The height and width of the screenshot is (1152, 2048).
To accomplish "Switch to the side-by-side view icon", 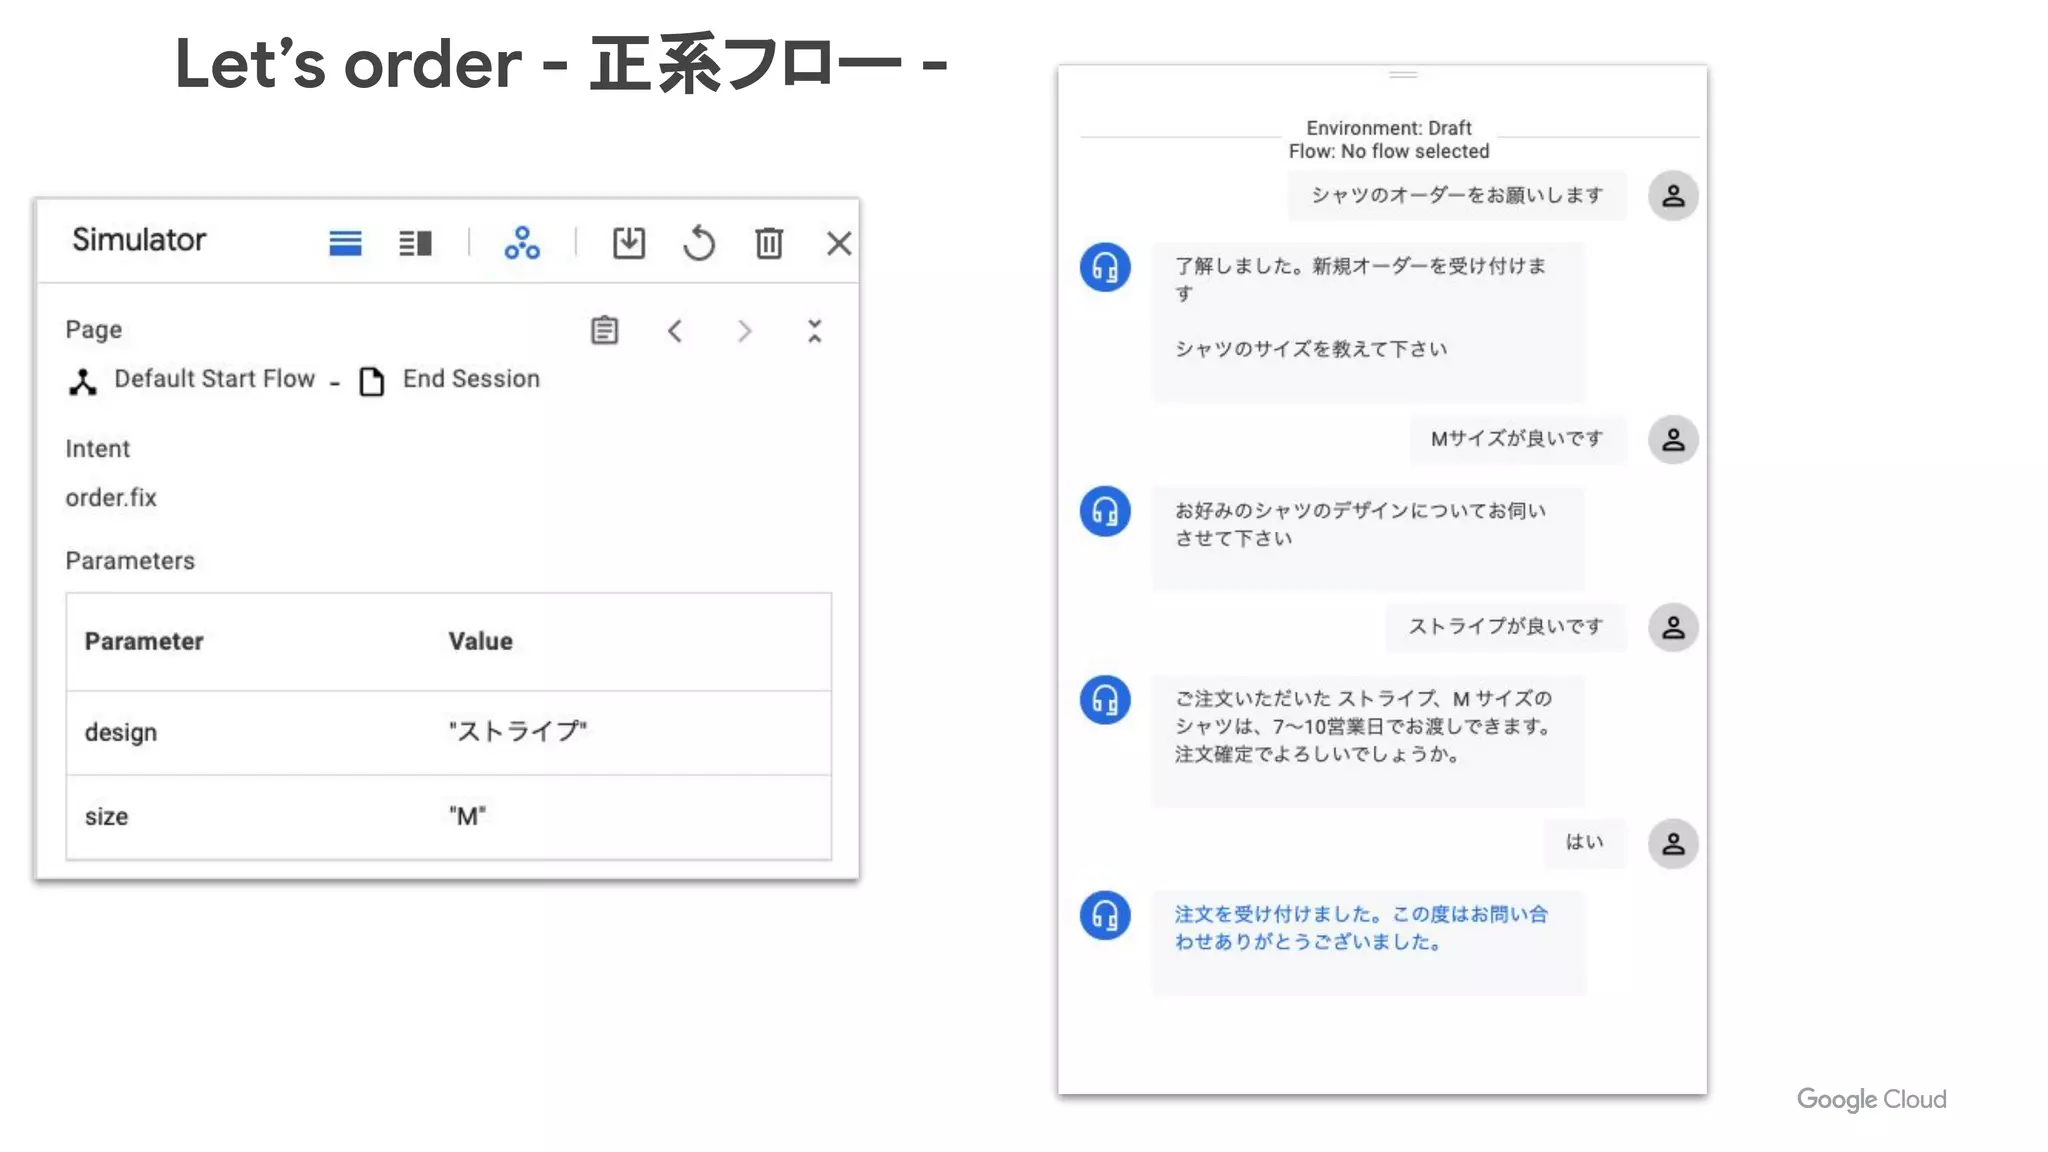I will [415, 243].
